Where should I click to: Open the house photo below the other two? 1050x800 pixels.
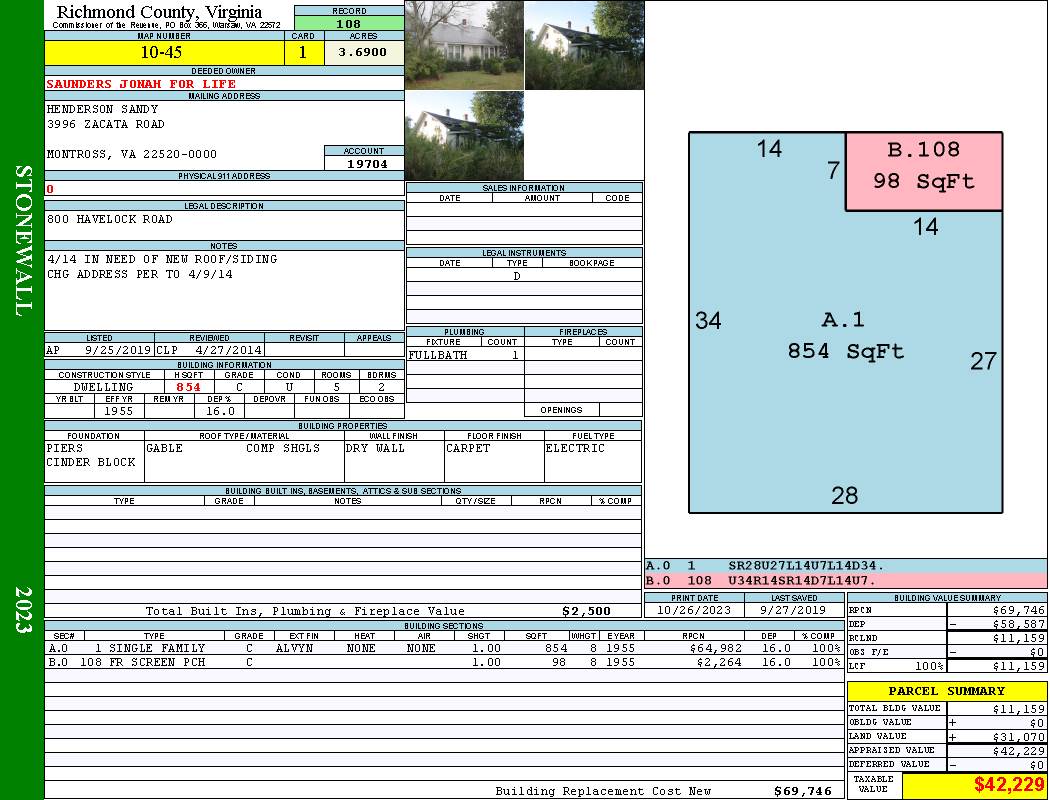coord(464,136)
